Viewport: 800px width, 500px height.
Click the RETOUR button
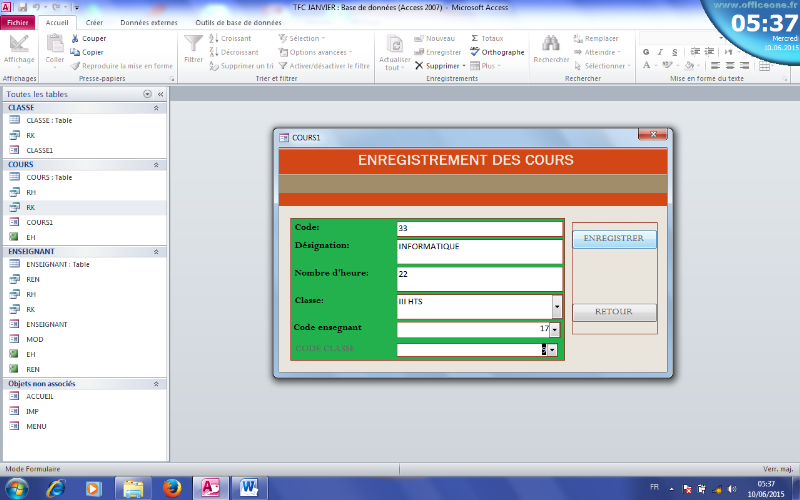tap(614, 312)
